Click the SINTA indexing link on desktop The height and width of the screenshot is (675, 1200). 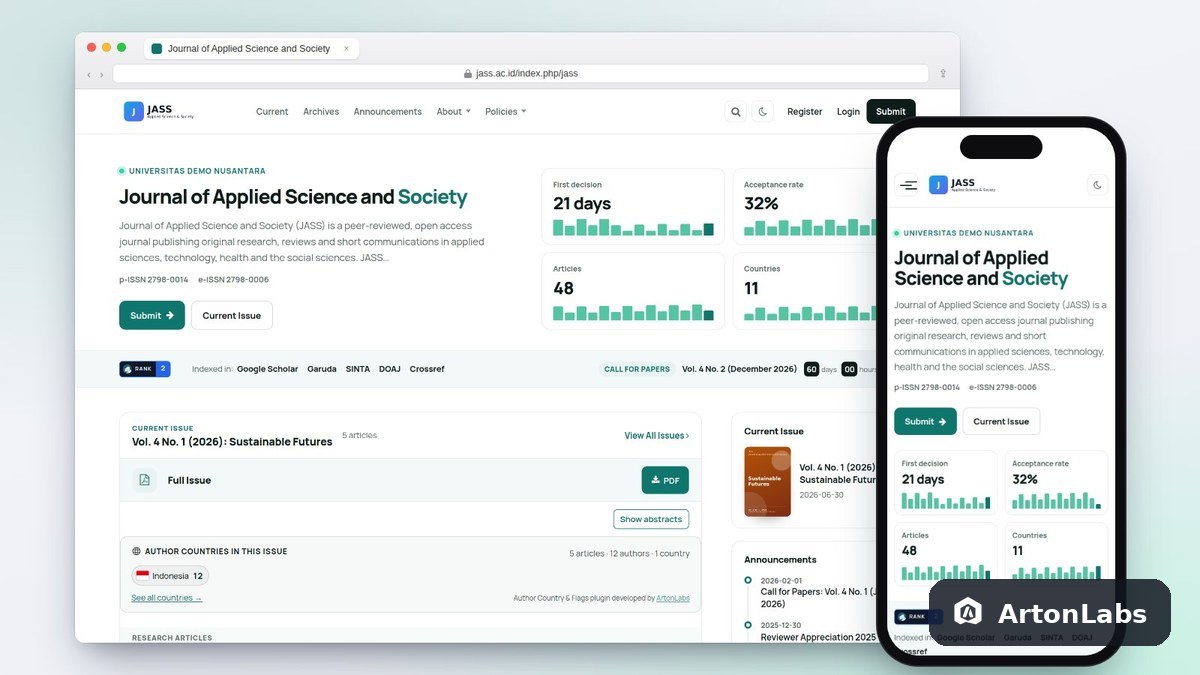pyautogui.click(x=358, y=369)
